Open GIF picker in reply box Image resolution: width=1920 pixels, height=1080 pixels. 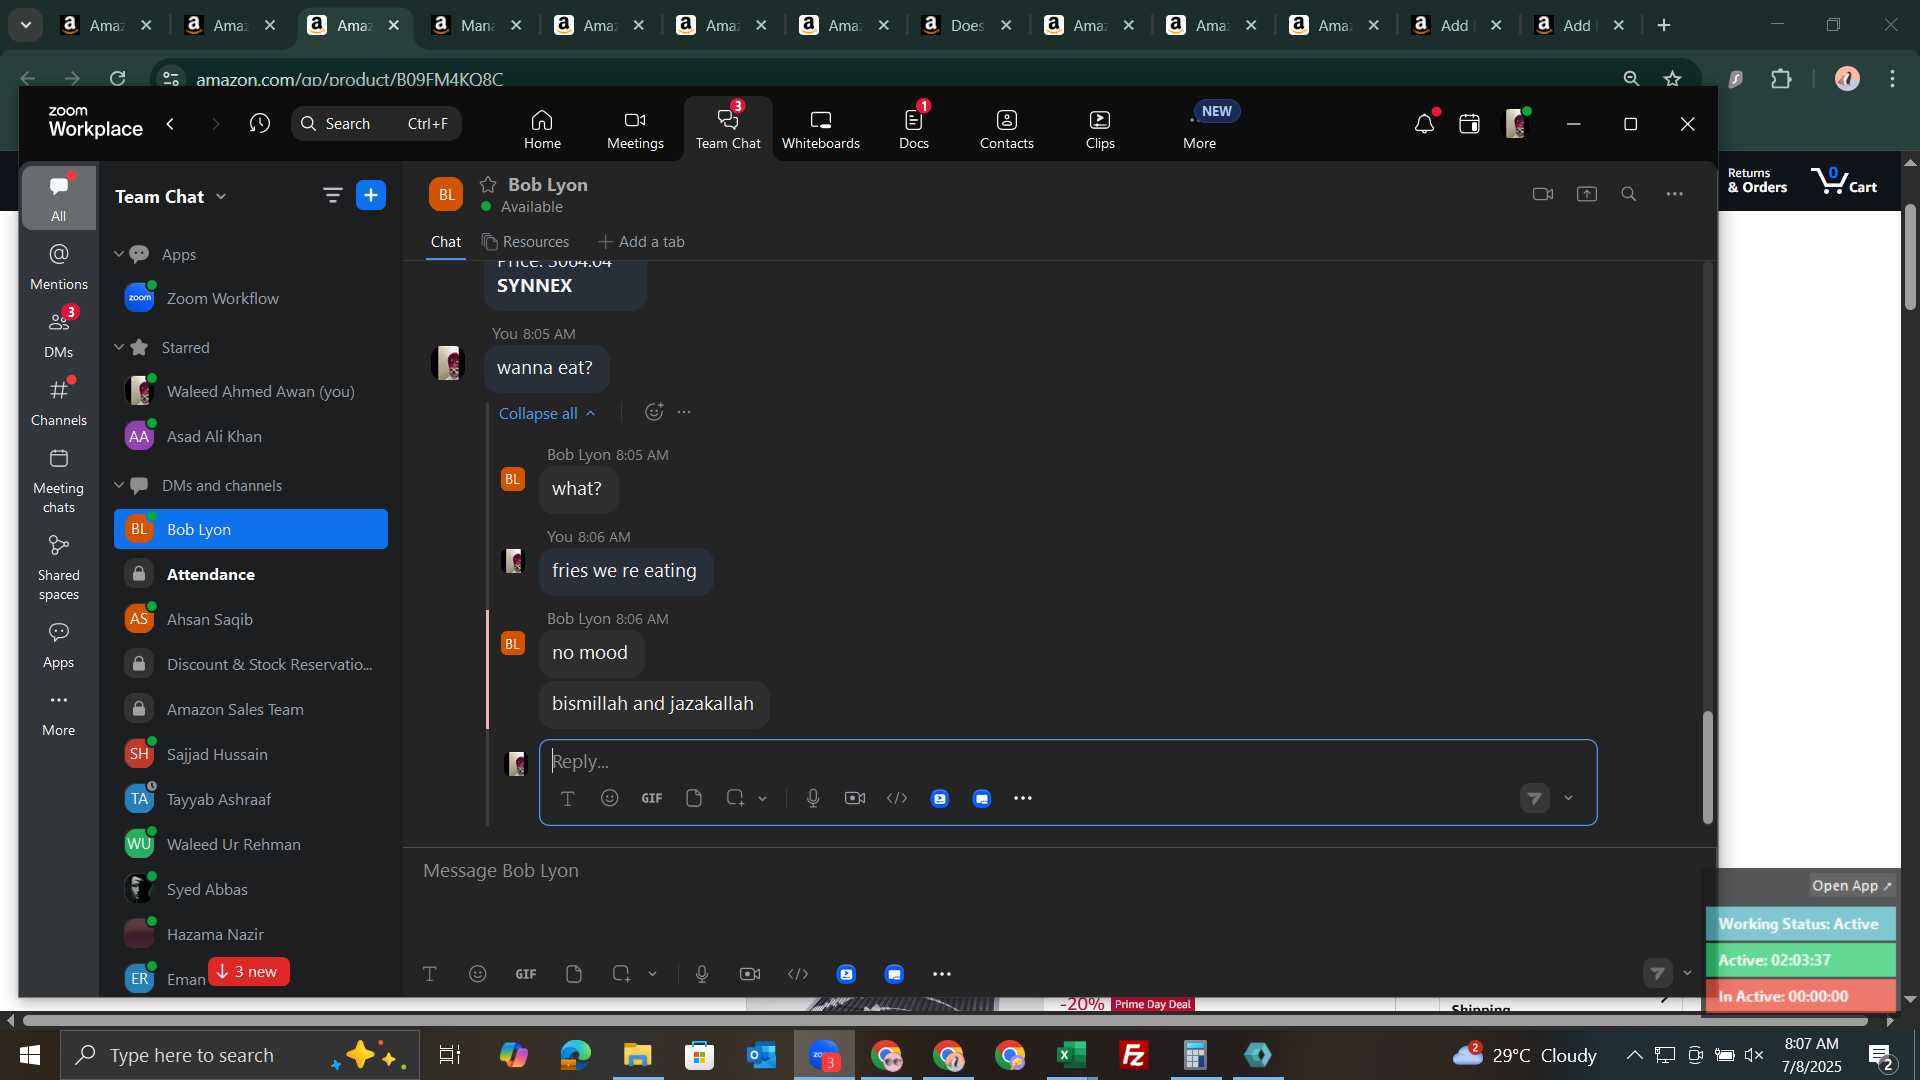652,798
